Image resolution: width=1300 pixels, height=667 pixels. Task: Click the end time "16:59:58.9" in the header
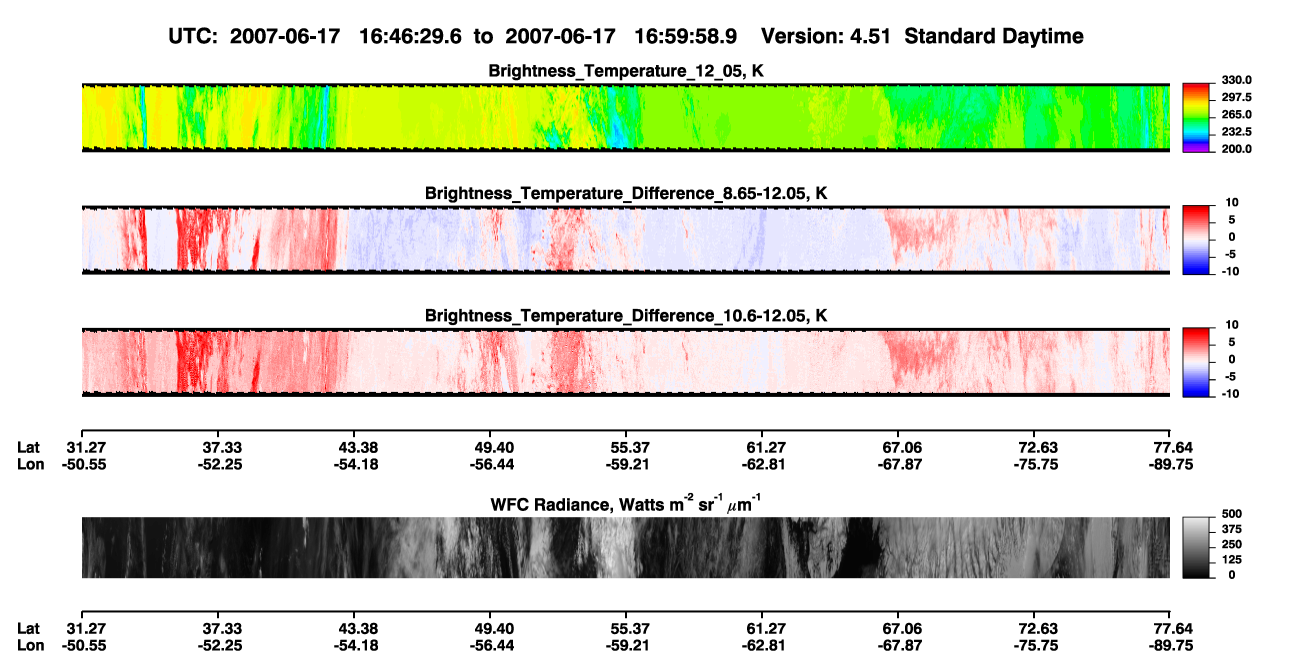tap(686, 37)
